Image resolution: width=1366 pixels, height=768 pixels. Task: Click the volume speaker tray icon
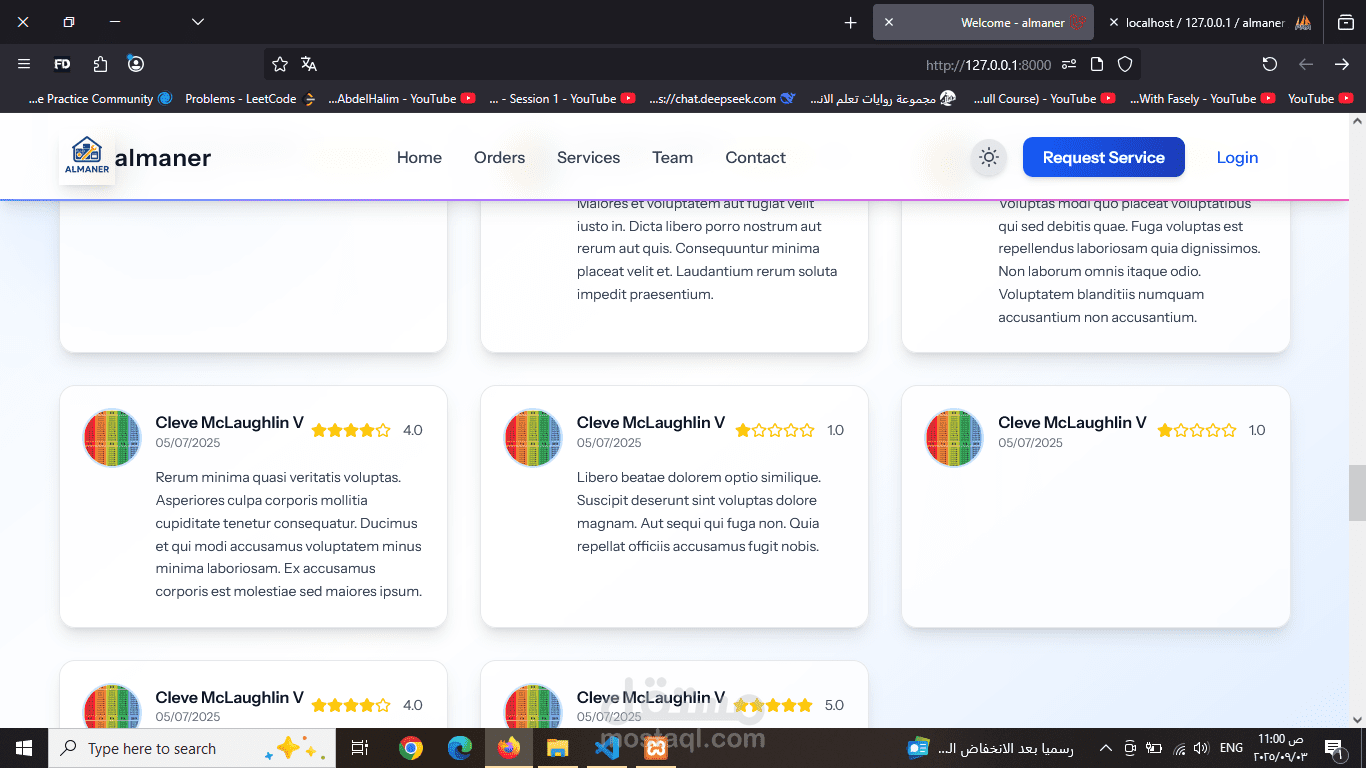pyautogui.click(x=1201, y=748)
